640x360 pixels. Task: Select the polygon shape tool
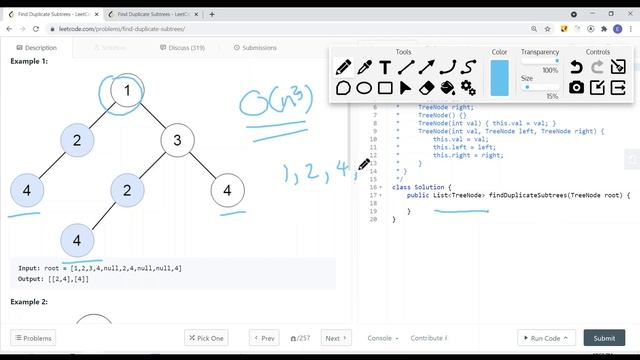[343, 88]
